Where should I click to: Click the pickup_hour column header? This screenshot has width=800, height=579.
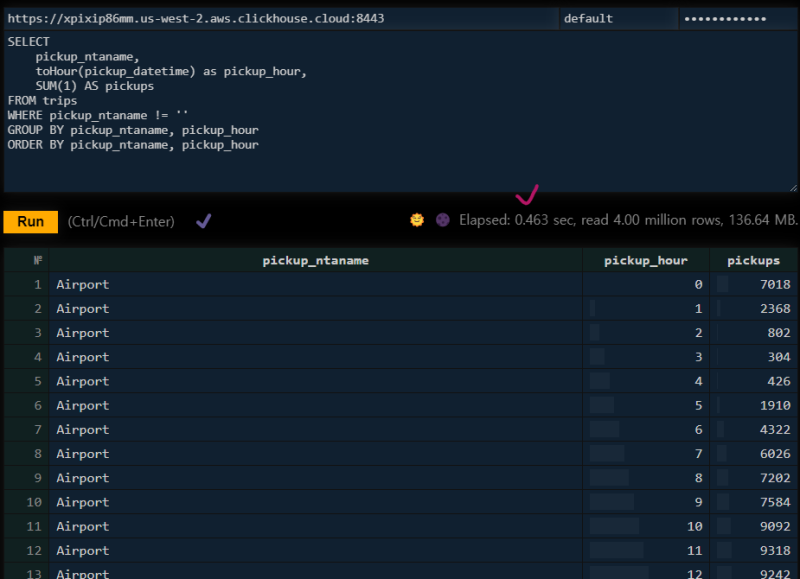click(646, 260)
